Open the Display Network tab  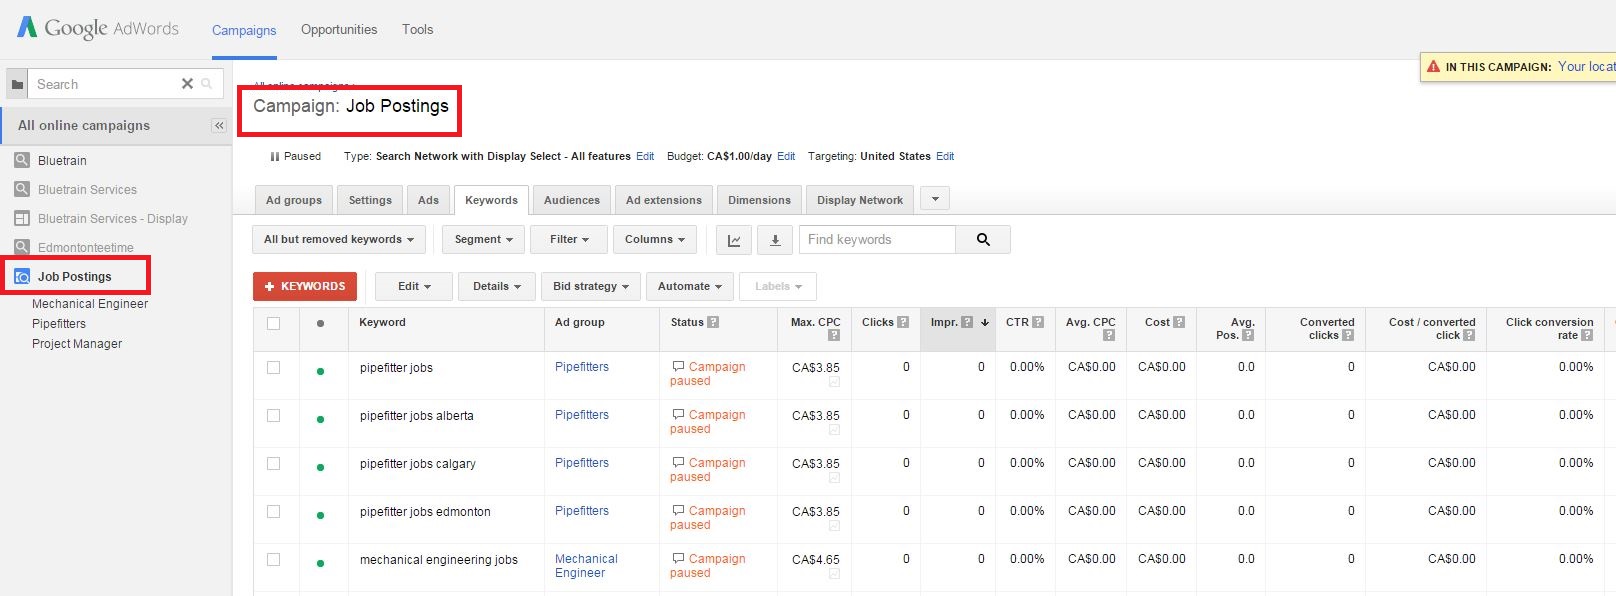pos(860,200)
